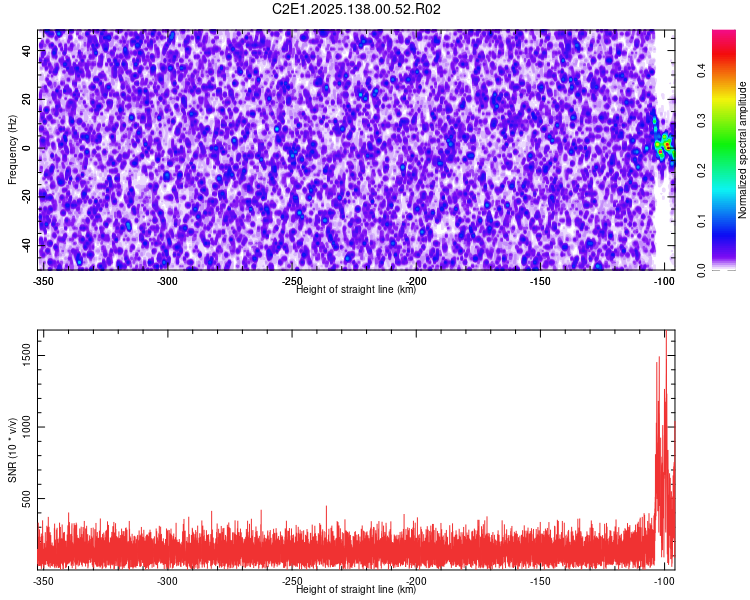Click the SNR plot's 'Height of straight line (km)' label

[356, 589]
